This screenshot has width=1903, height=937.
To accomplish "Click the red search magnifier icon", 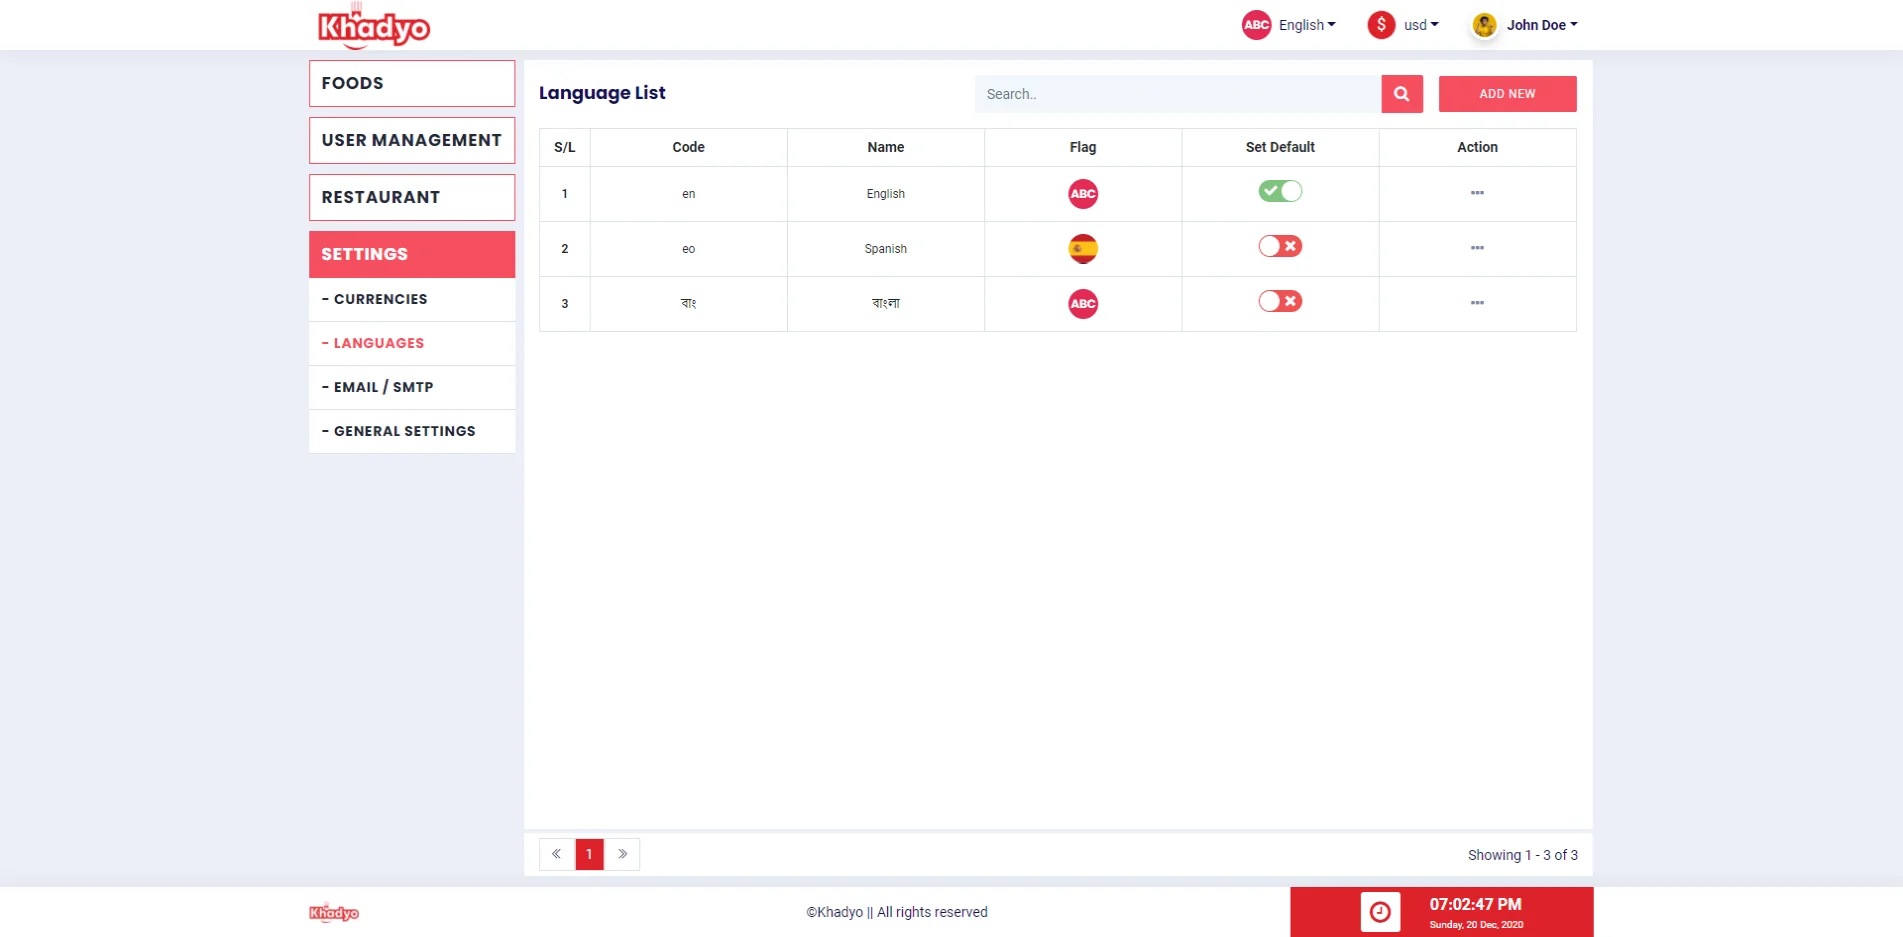I will point(1401,94).
